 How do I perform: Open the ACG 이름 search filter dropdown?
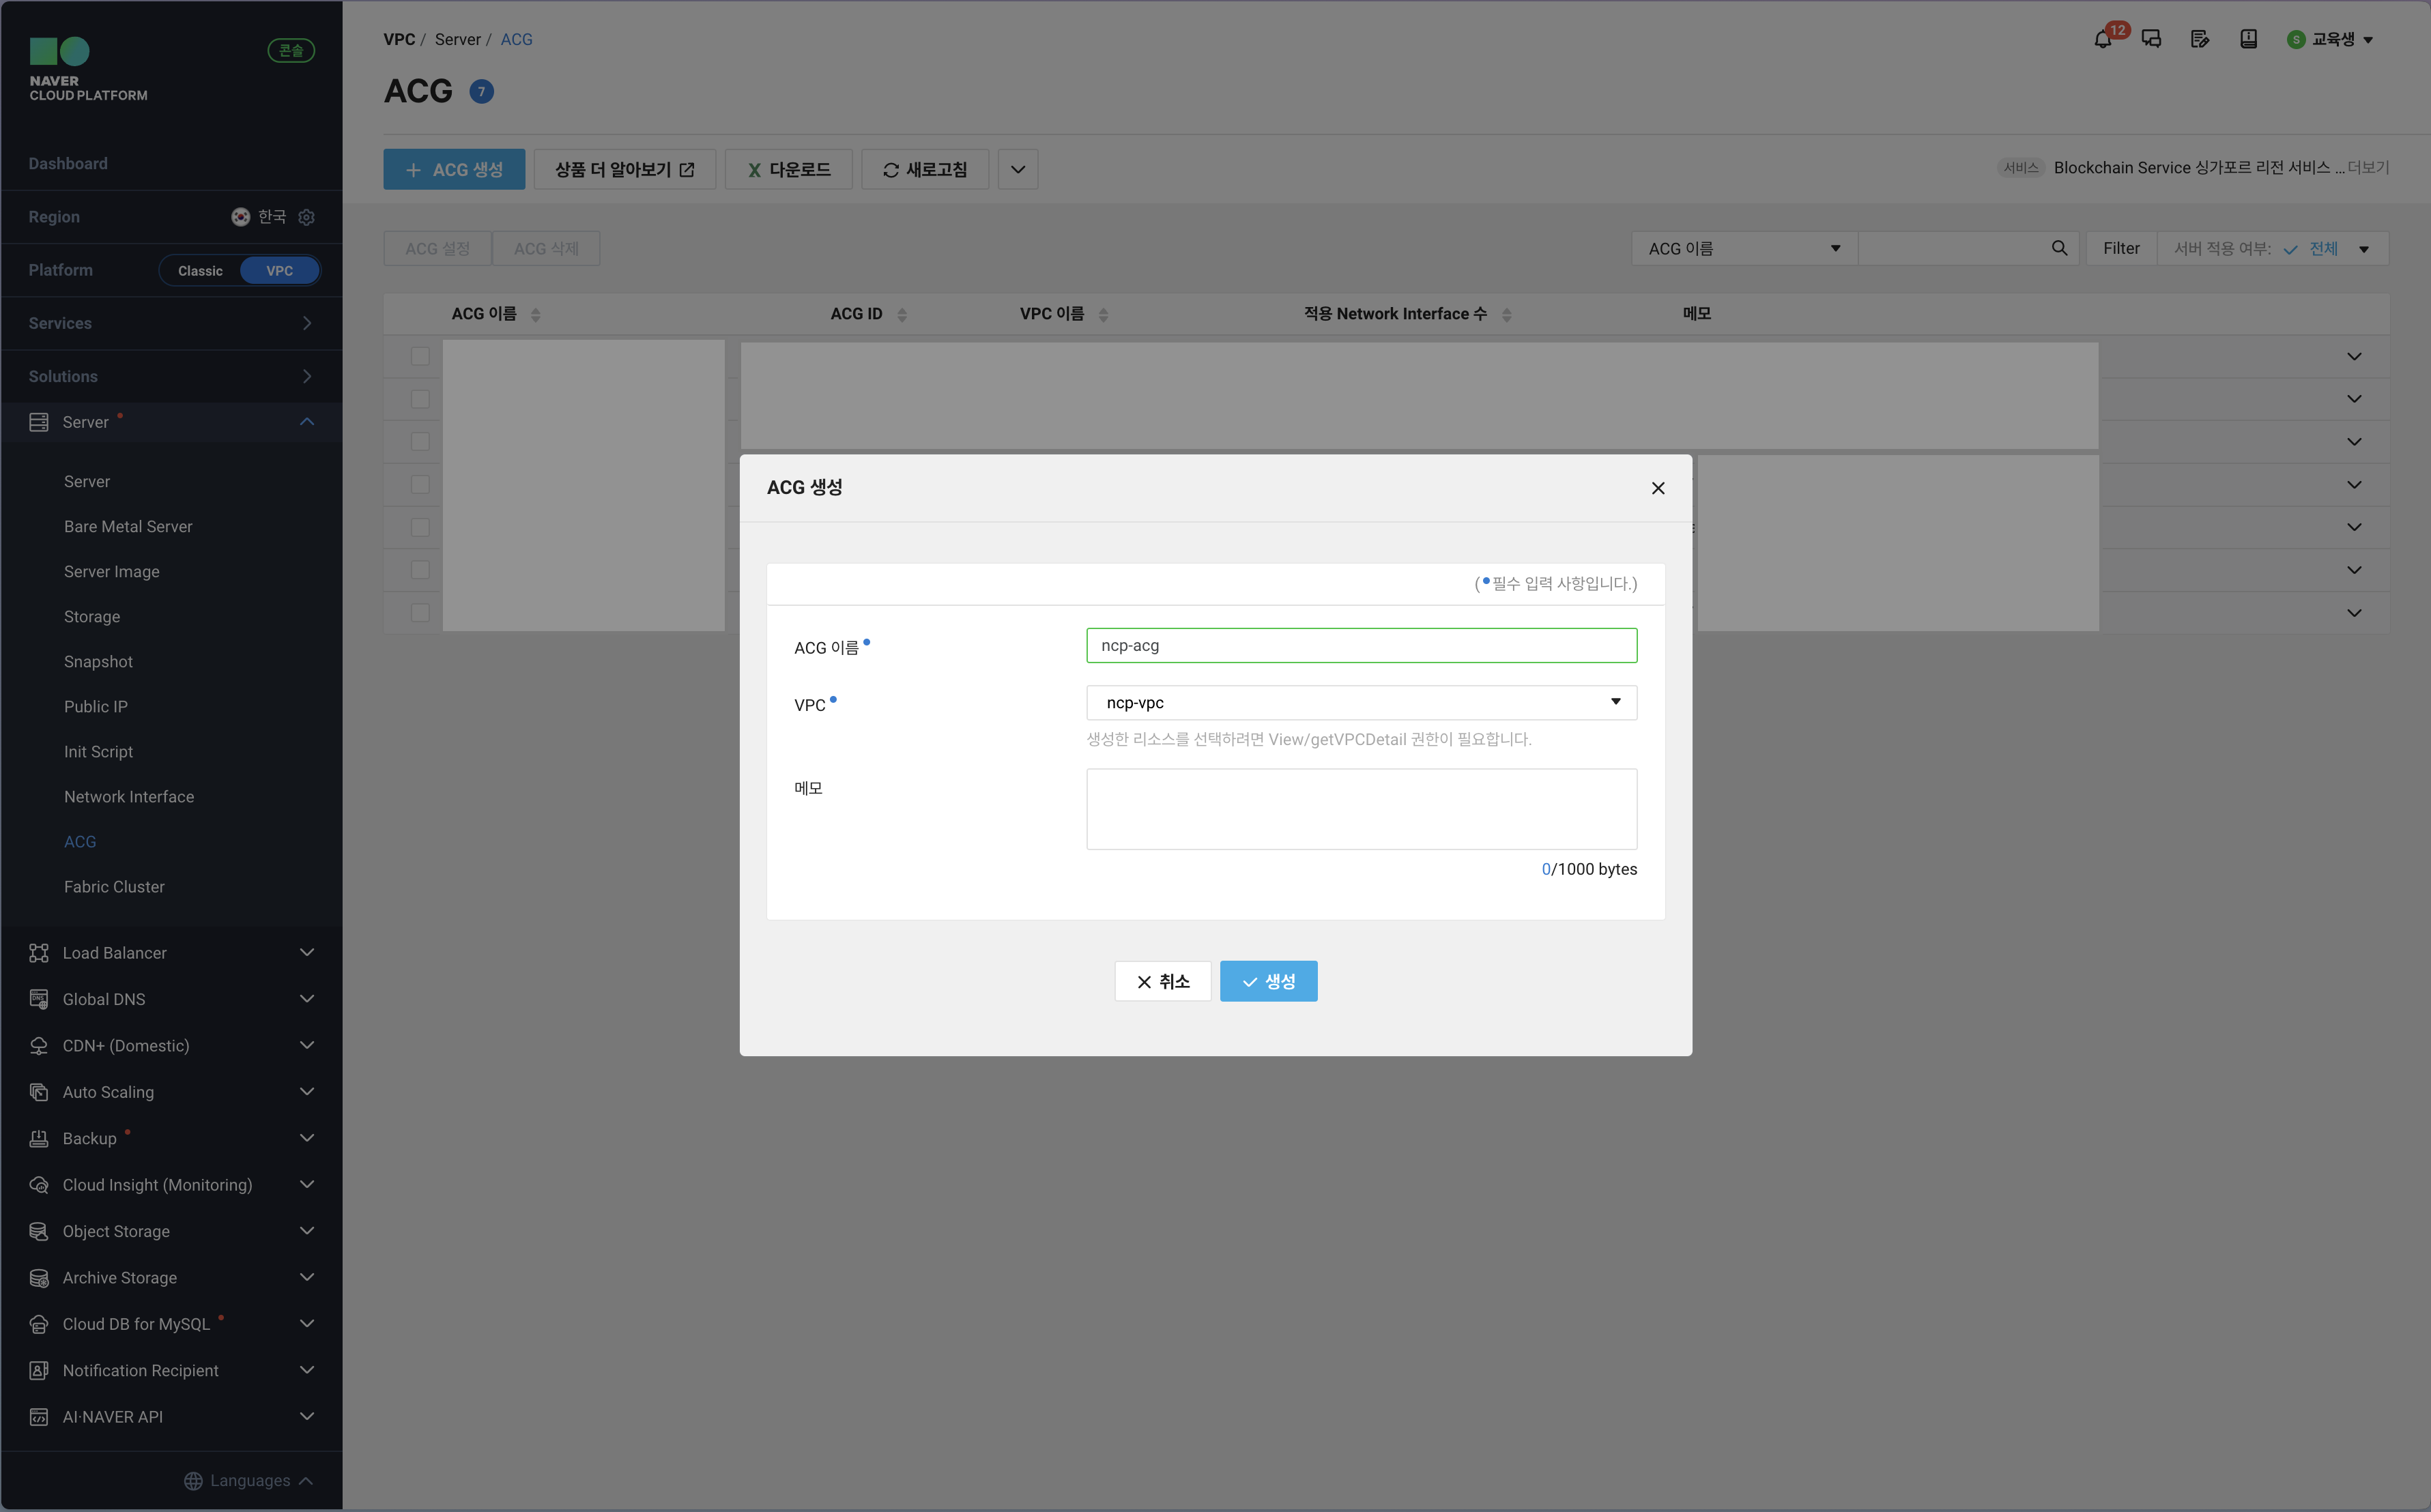pyautogui.click(x=1743, y=248)
